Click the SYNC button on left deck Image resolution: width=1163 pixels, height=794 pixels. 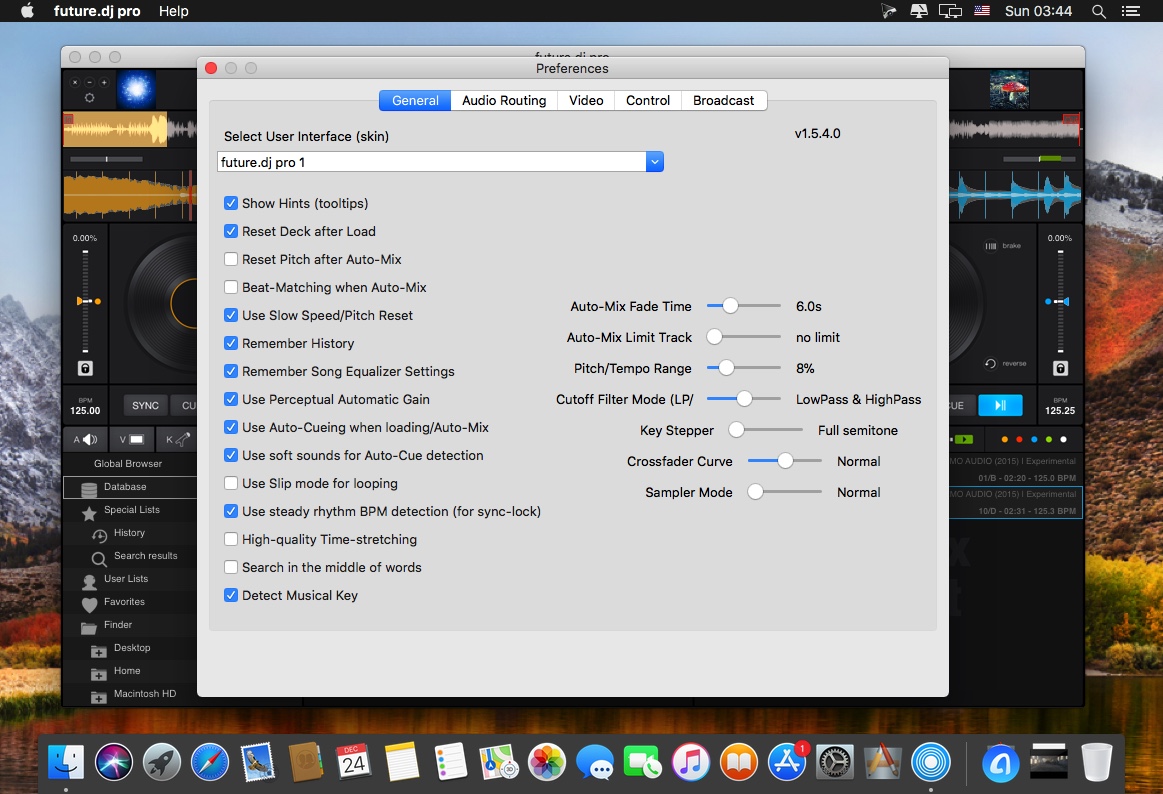(x=145, y=405)
